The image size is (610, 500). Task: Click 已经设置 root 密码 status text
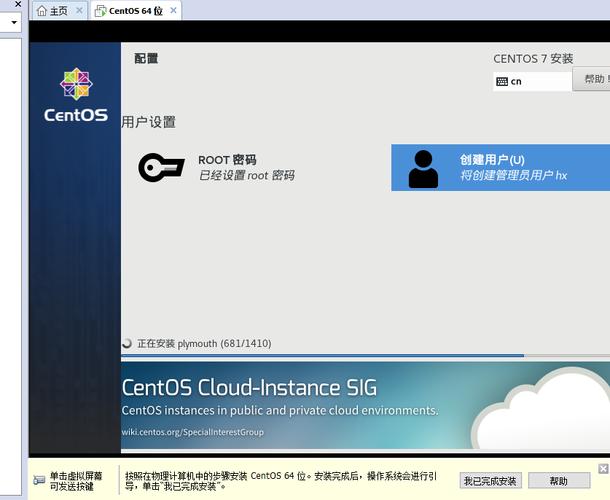(247, 175)
